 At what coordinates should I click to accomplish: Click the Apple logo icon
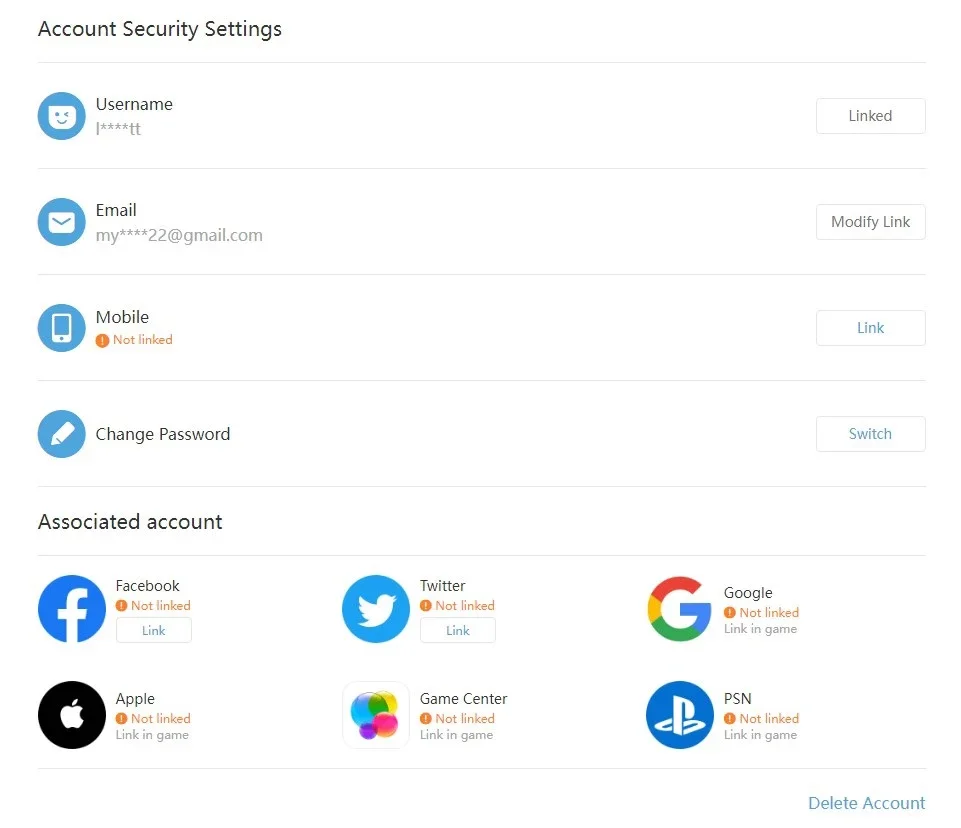[x=72, y=715]
